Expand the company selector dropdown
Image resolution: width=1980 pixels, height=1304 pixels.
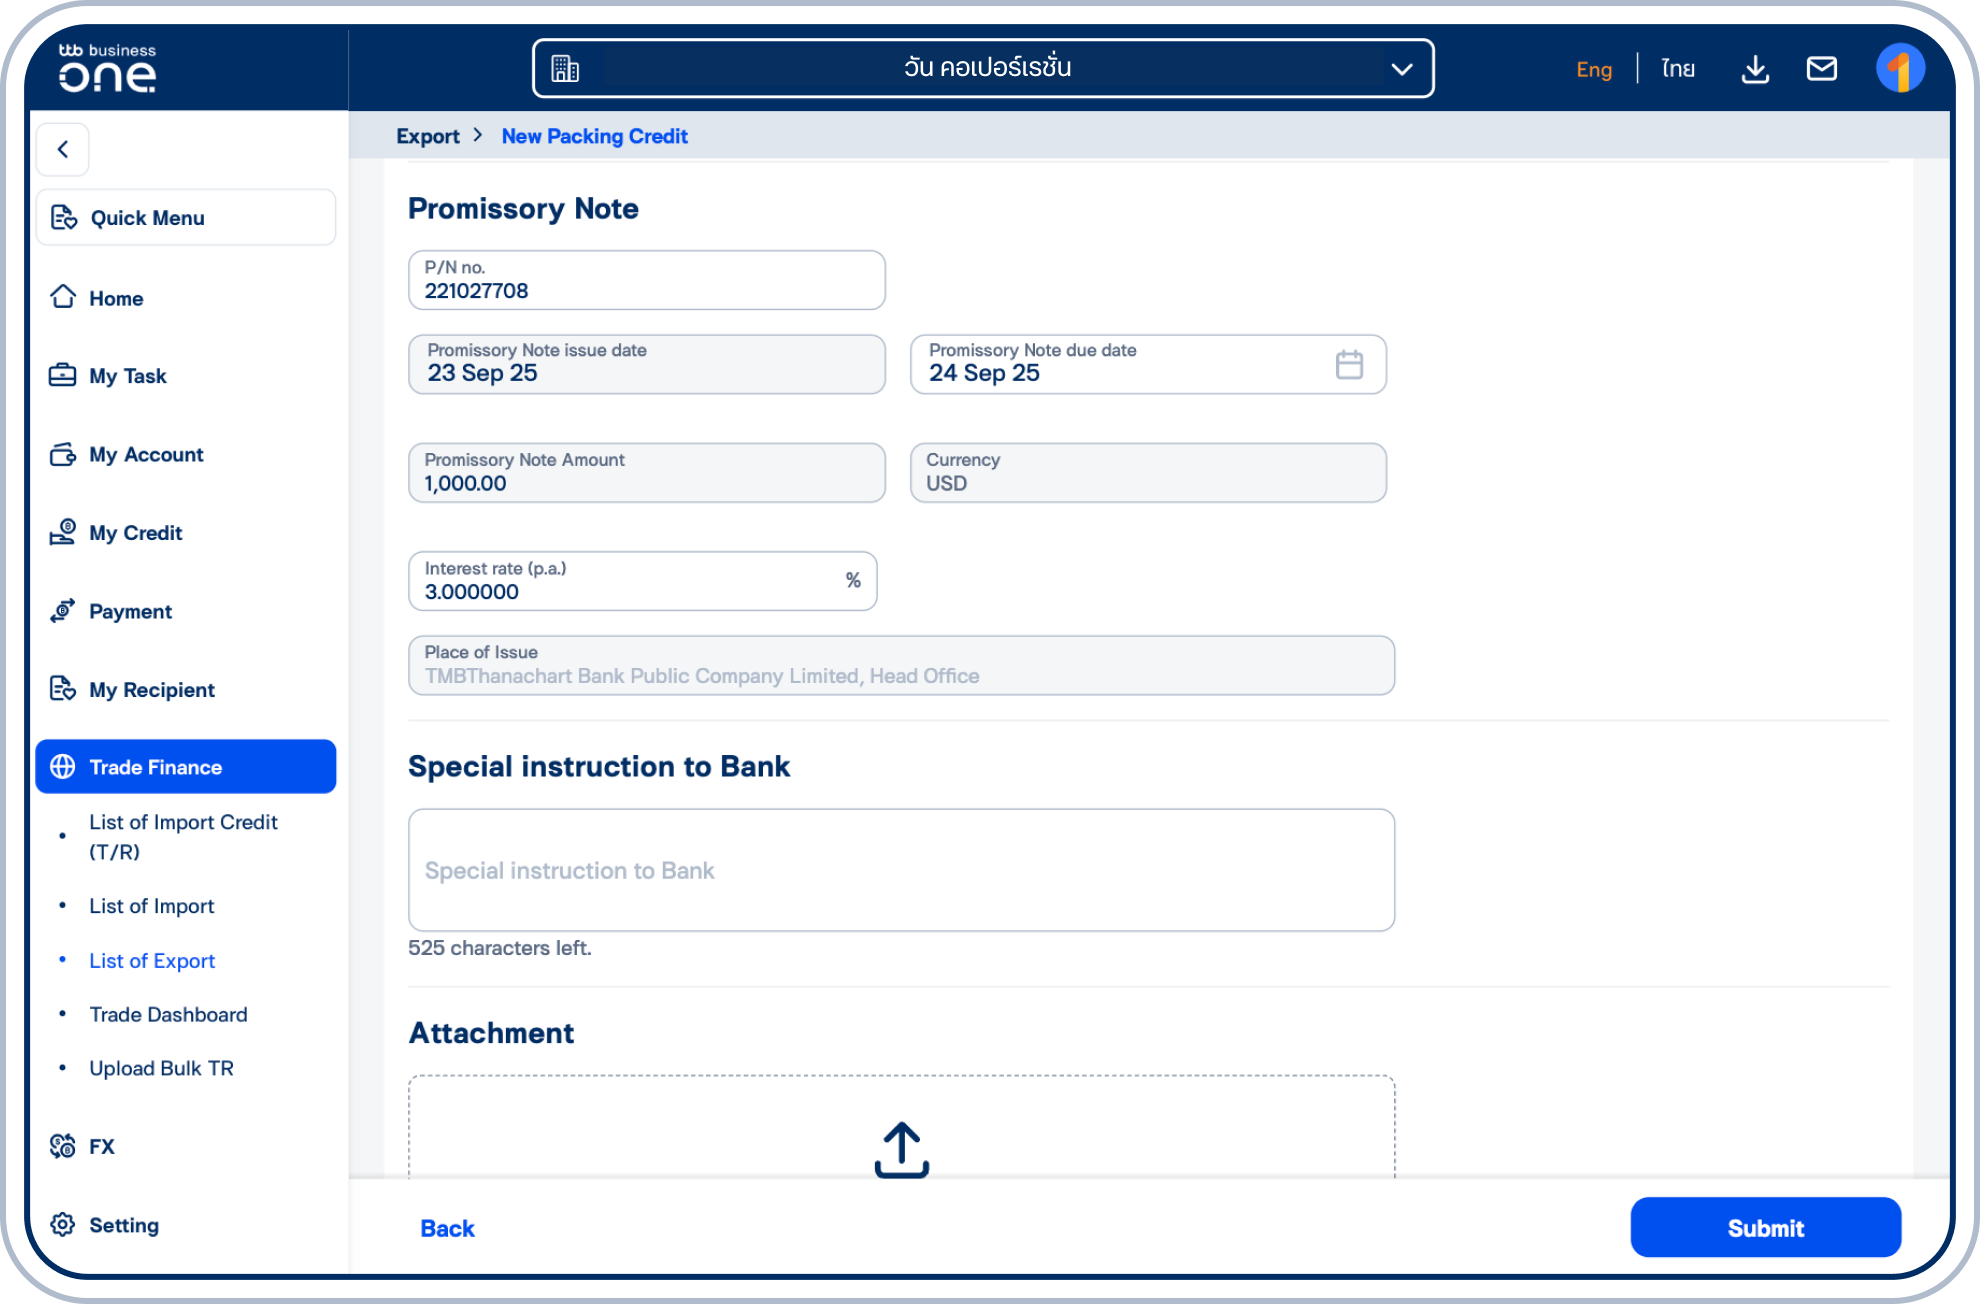click(x=1401, y=69)
